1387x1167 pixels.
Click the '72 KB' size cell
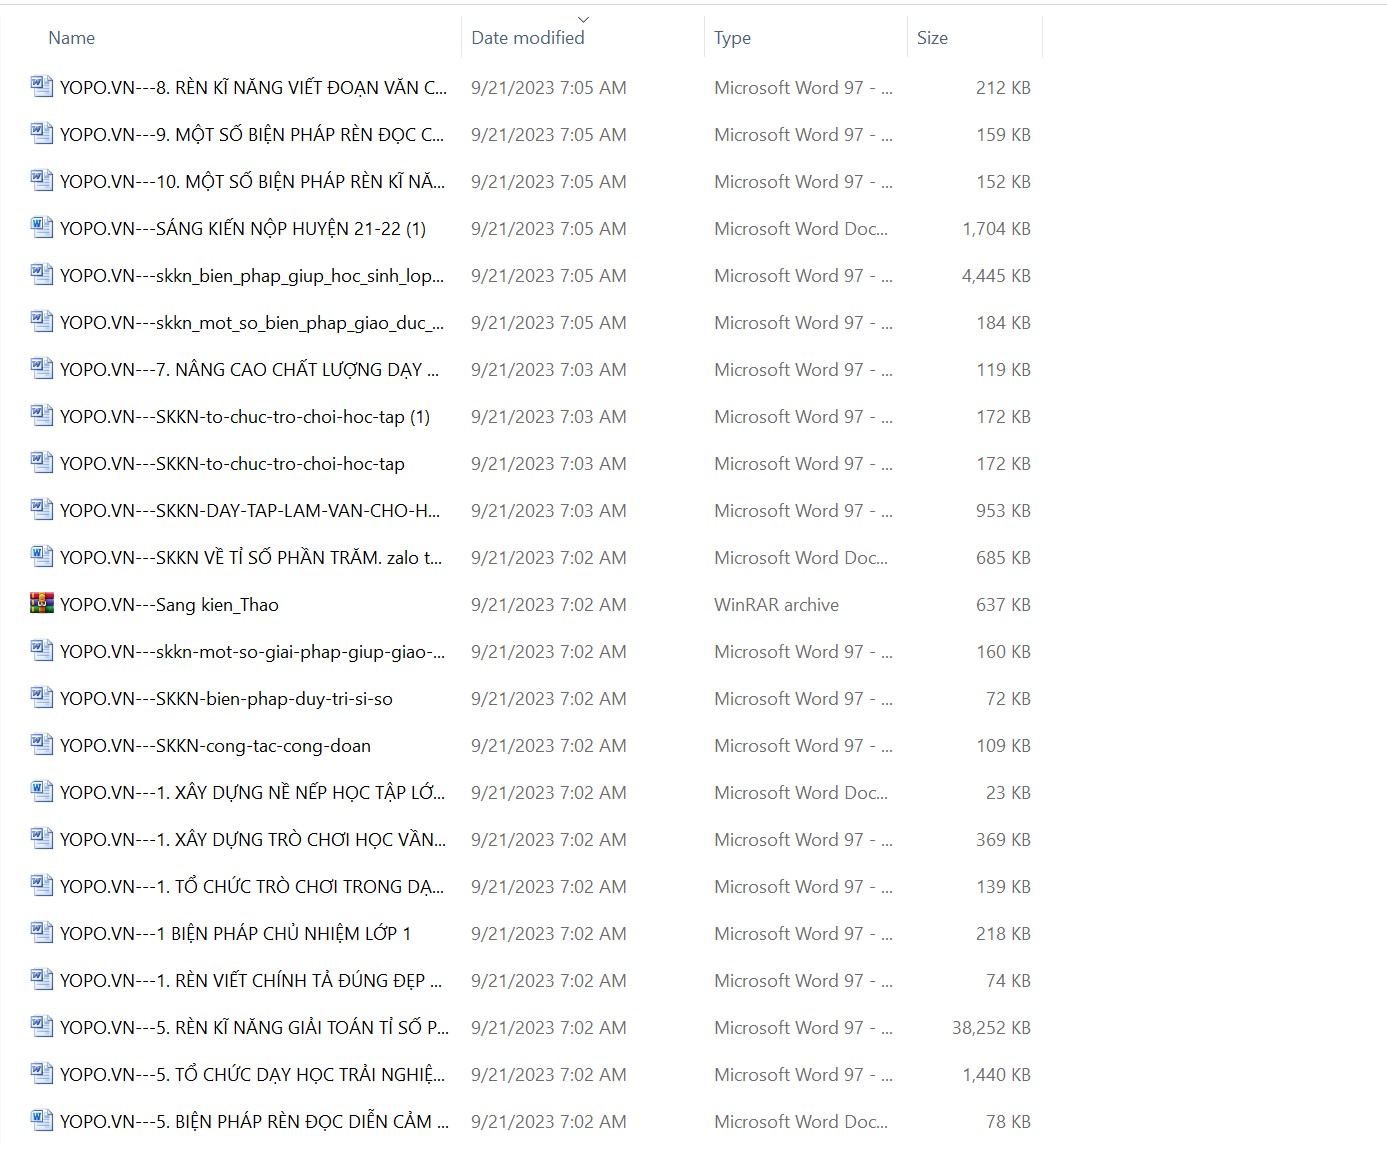tap(1008, 699)
